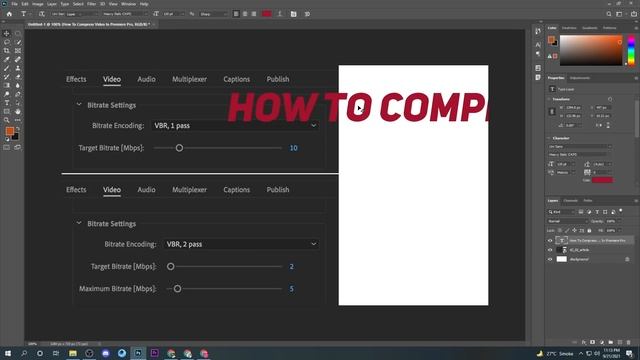Click the Home icon in options bar
Screen dimensions: 640x360
(x=9, y=14)
